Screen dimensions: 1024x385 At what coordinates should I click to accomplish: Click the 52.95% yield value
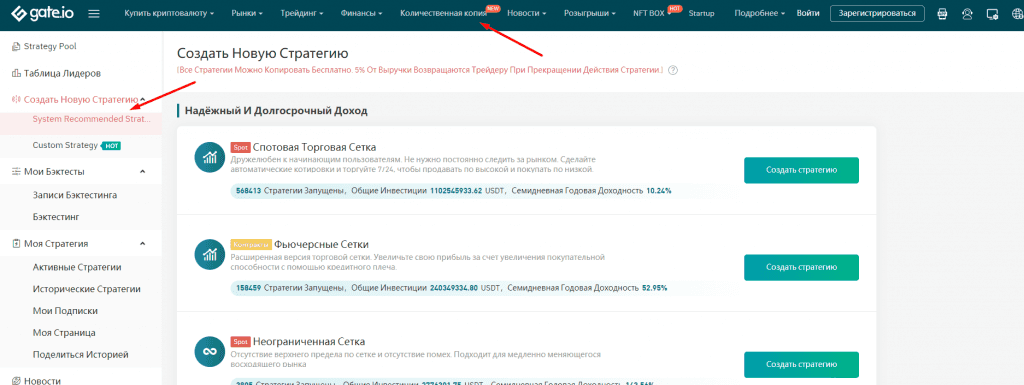click(654, 288)
